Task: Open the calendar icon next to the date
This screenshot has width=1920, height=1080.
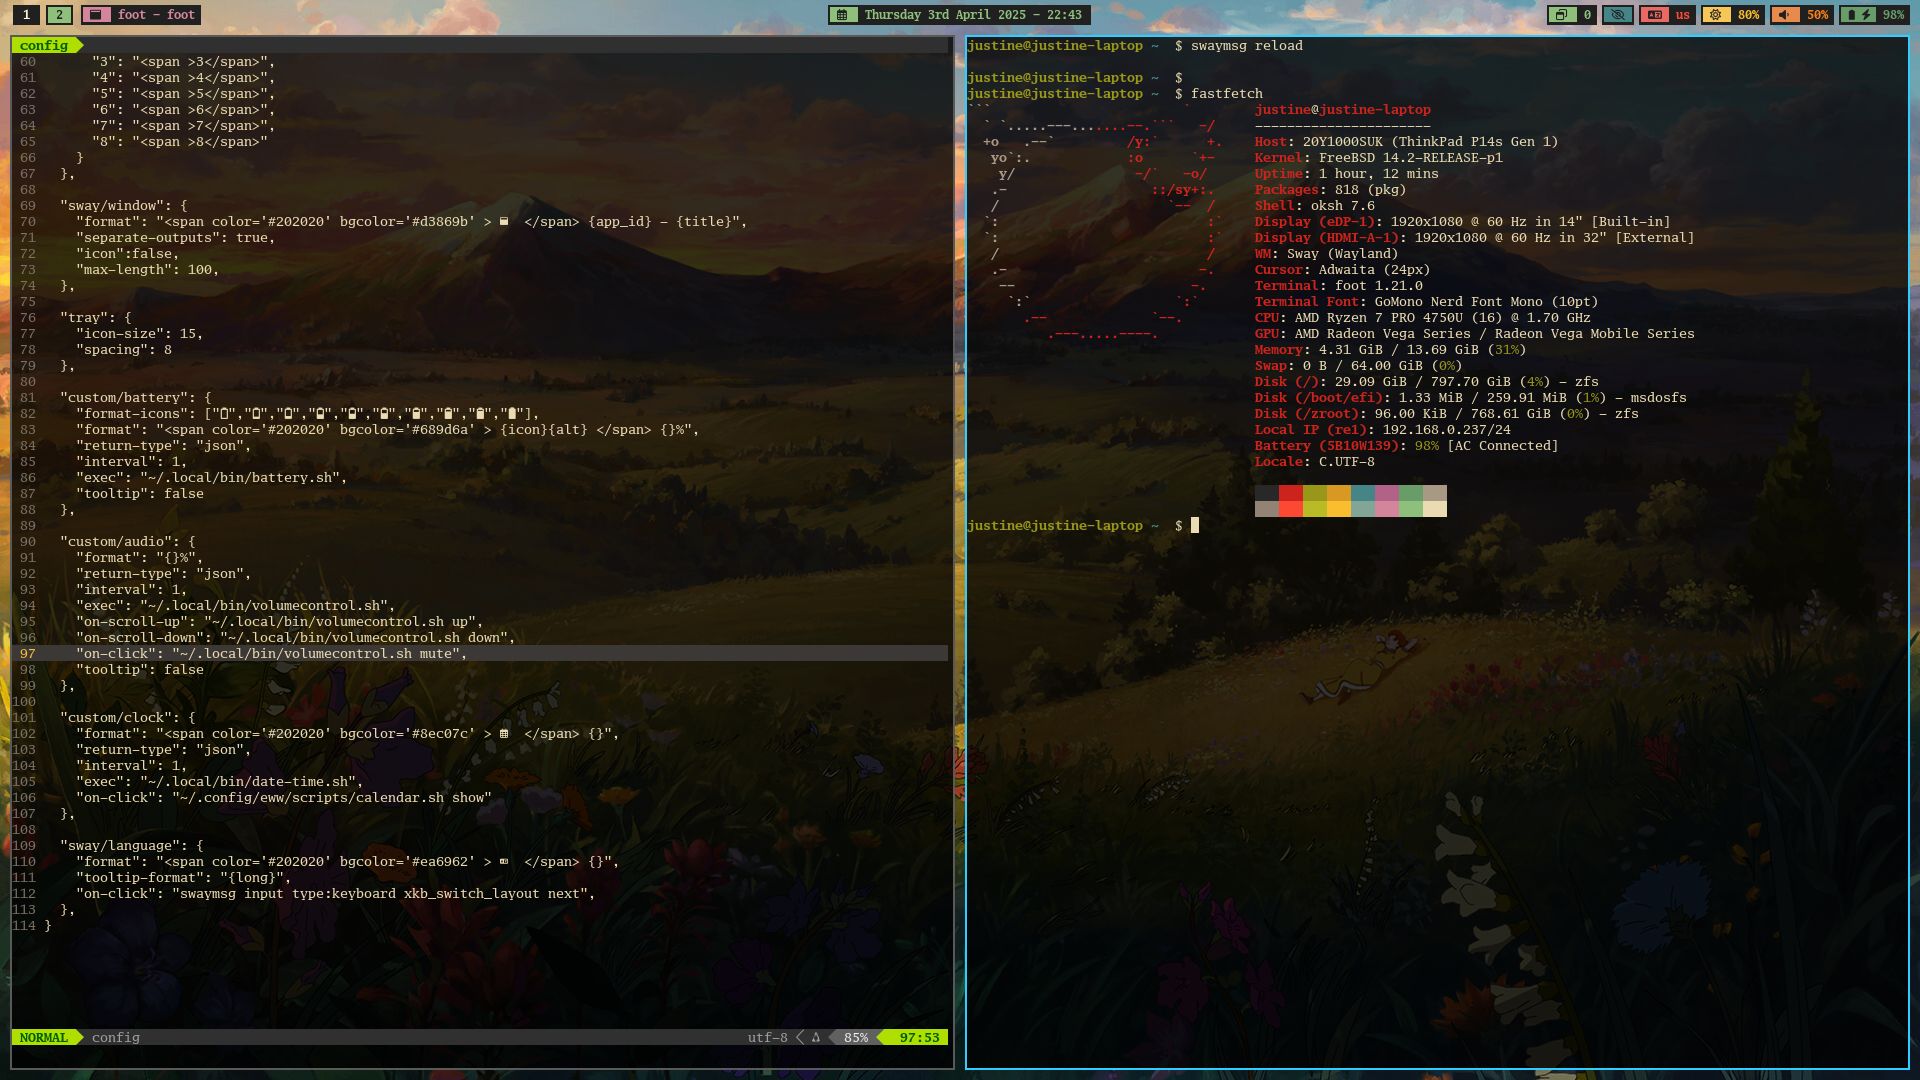Action: coord(843,15)
